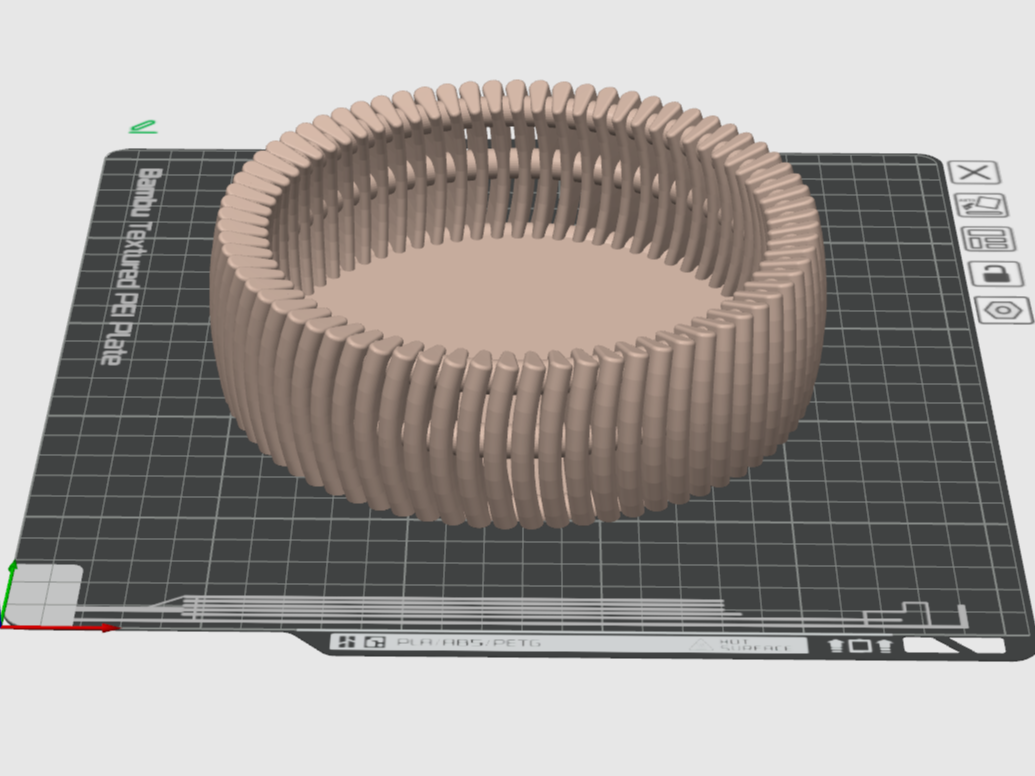This screenshot has width=1035, height=776.
Task: Click the Hot Surface warning label
Action: point(741,645)
